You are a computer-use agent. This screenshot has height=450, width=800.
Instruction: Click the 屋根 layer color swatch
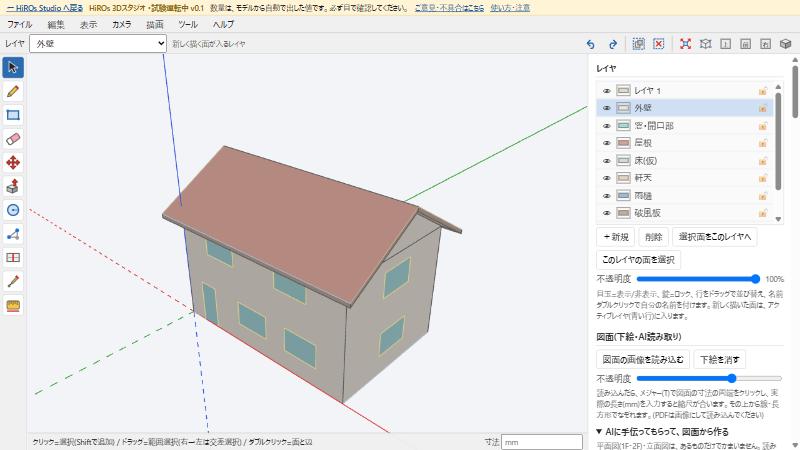(x=623, y=143)
